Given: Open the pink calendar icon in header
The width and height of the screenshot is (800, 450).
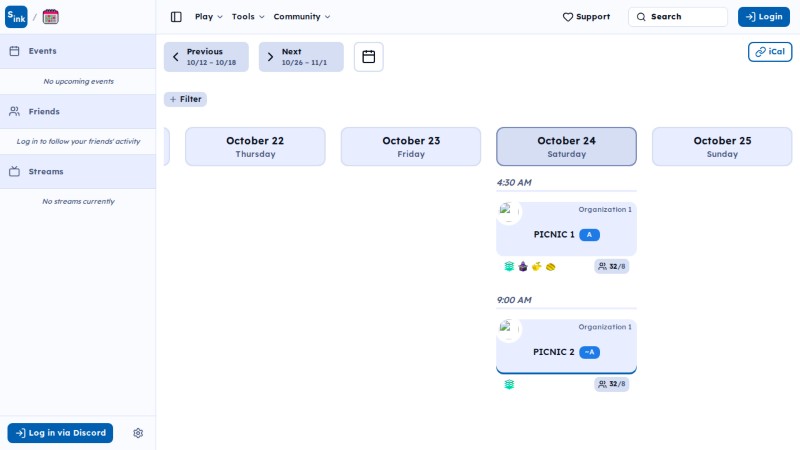Looking at the screenshot, I should (x=50, y=17).
